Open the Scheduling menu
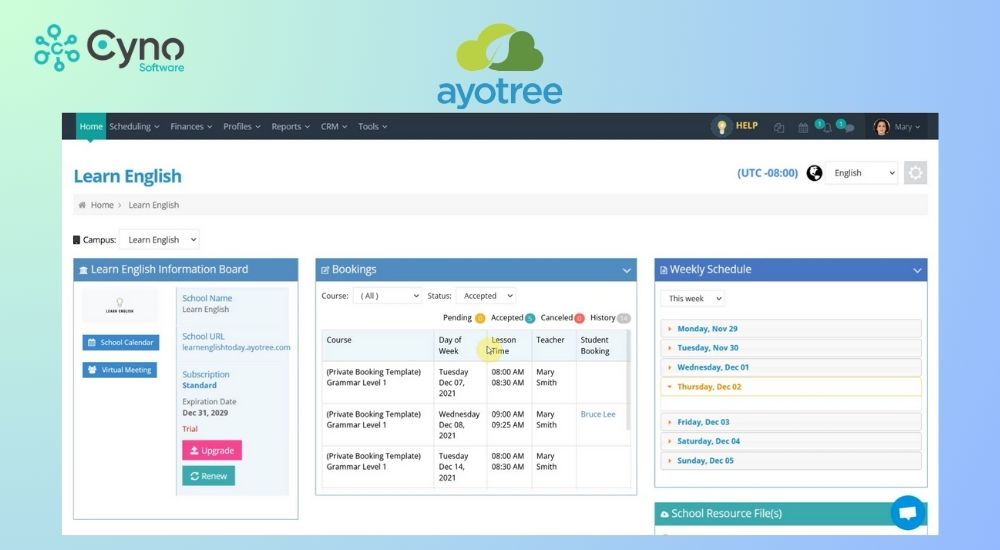Screen dimensions: 1000x550 click(x=134, y=126)
